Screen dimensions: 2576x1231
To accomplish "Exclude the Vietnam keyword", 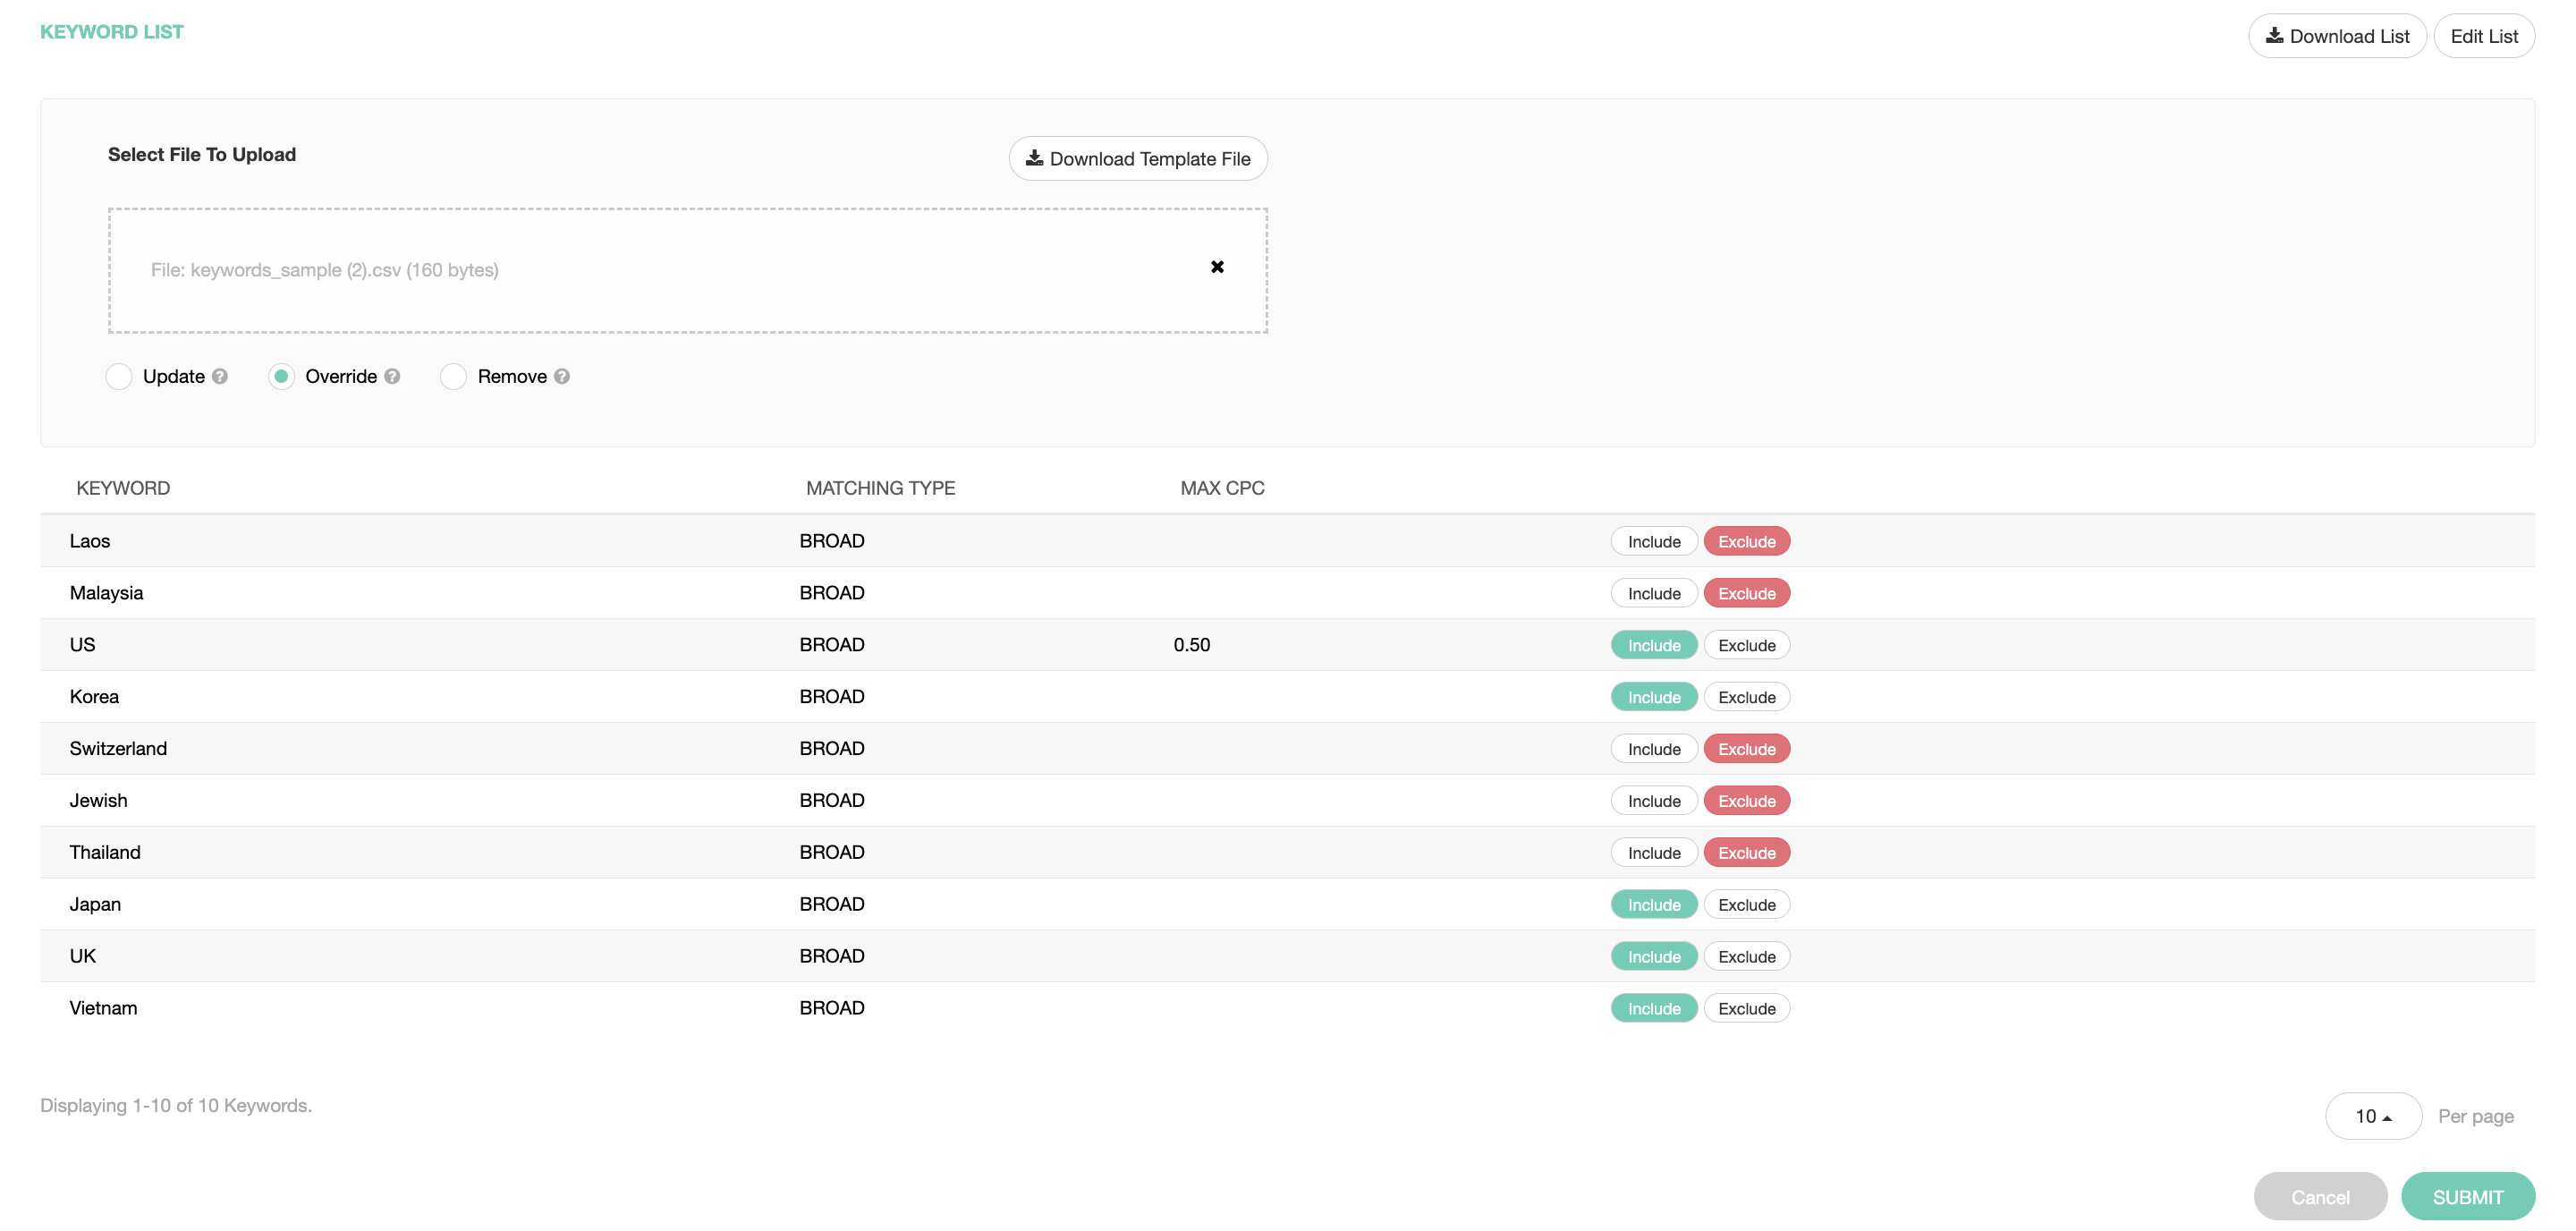I will 1746,1009.
